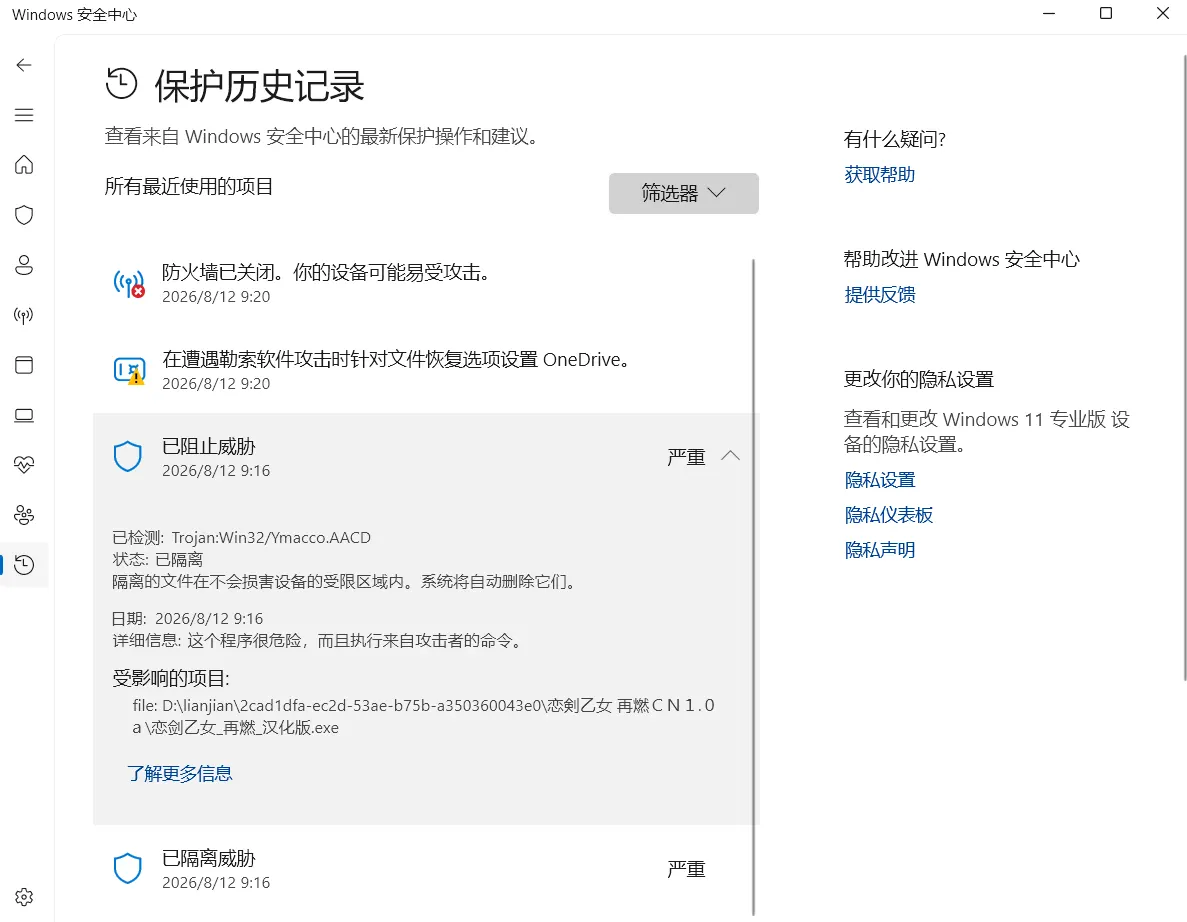Image resolution: width=1187 pixels, height=922 pixels.
Task: Click 提供反馈 link
Action: point(880,294)
